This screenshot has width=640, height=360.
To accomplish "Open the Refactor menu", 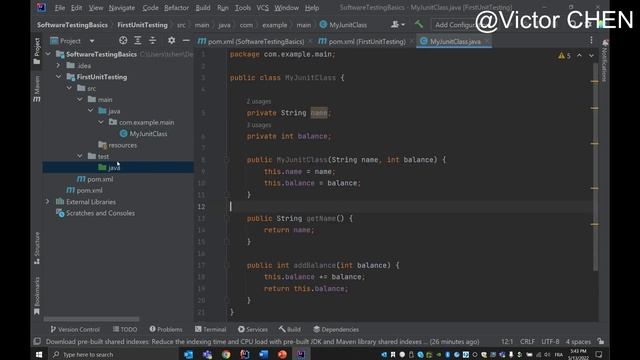I will [177, 8].
